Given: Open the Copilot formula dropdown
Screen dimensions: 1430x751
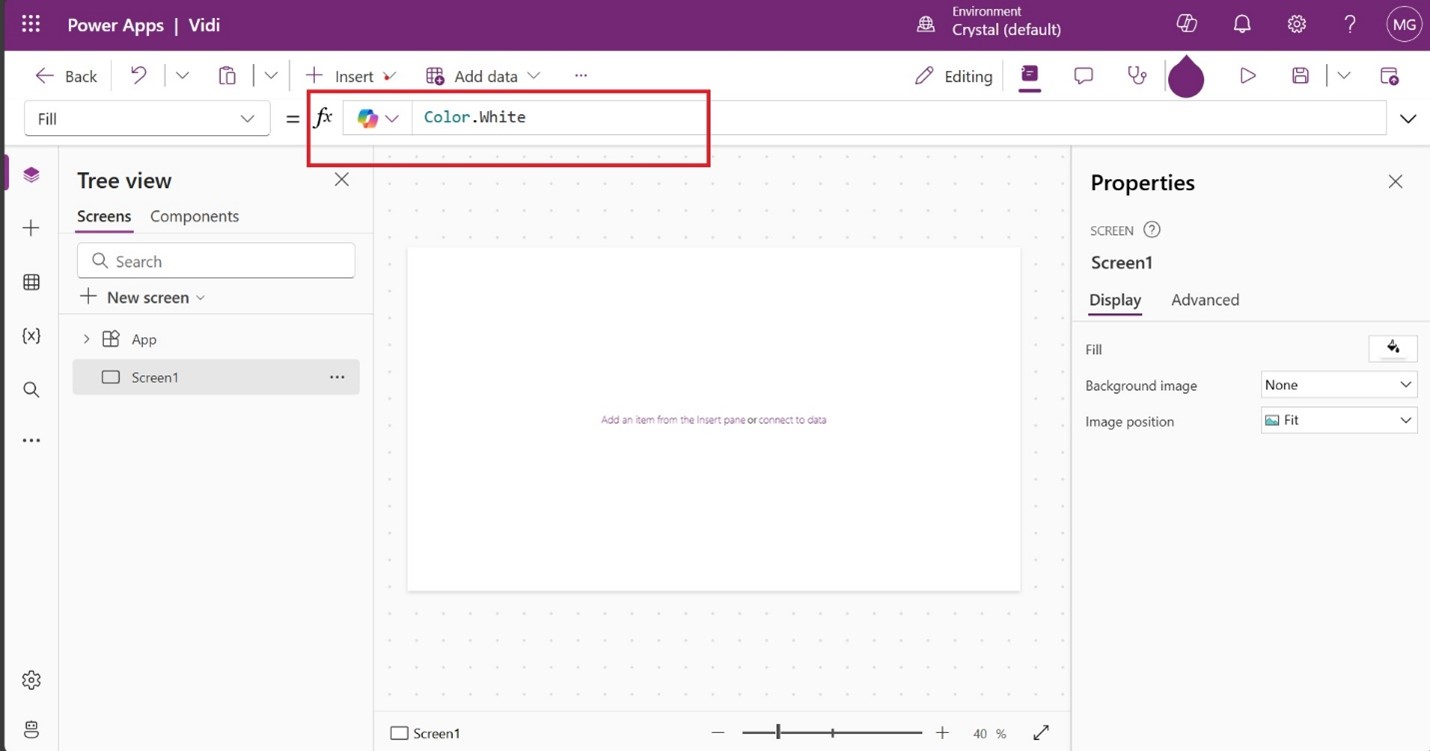Looking at the screenshot, I should click(378, 118).
